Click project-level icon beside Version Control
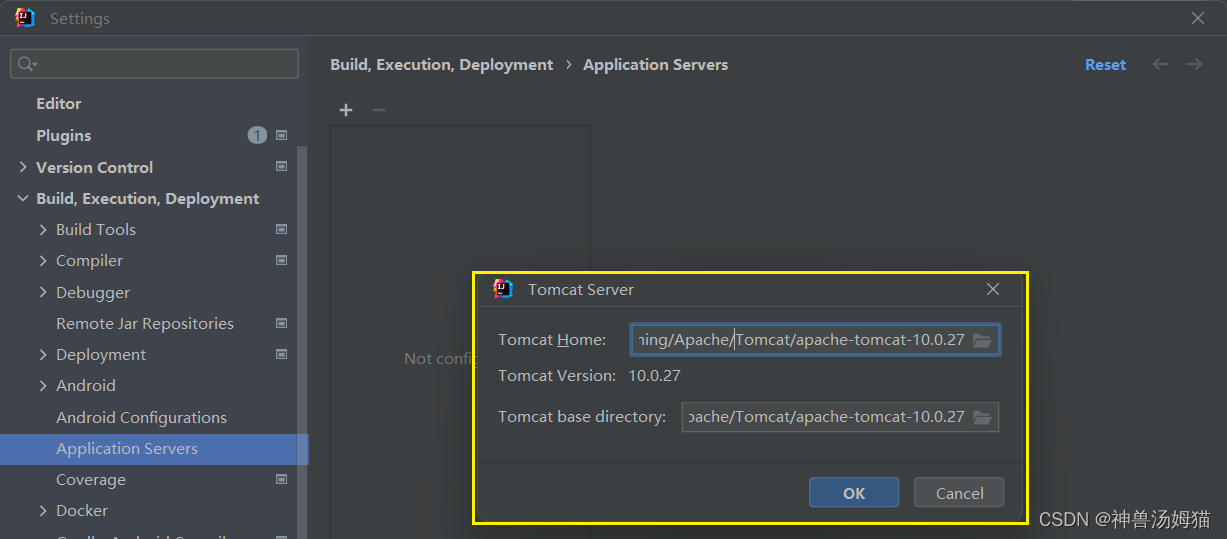This screenshot has width=1227, height=539. (x=281, y=167)
